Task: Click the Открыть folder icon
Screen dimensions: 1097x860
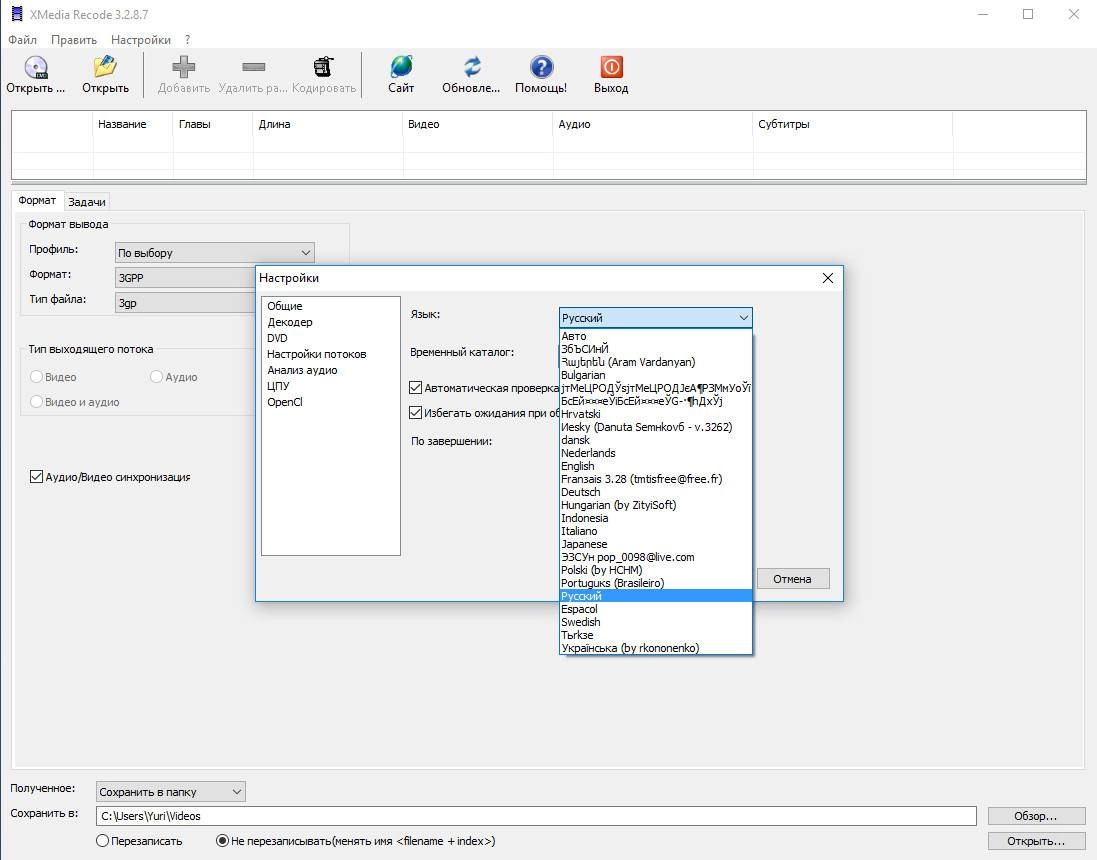Action: click(x=105, y=67)
